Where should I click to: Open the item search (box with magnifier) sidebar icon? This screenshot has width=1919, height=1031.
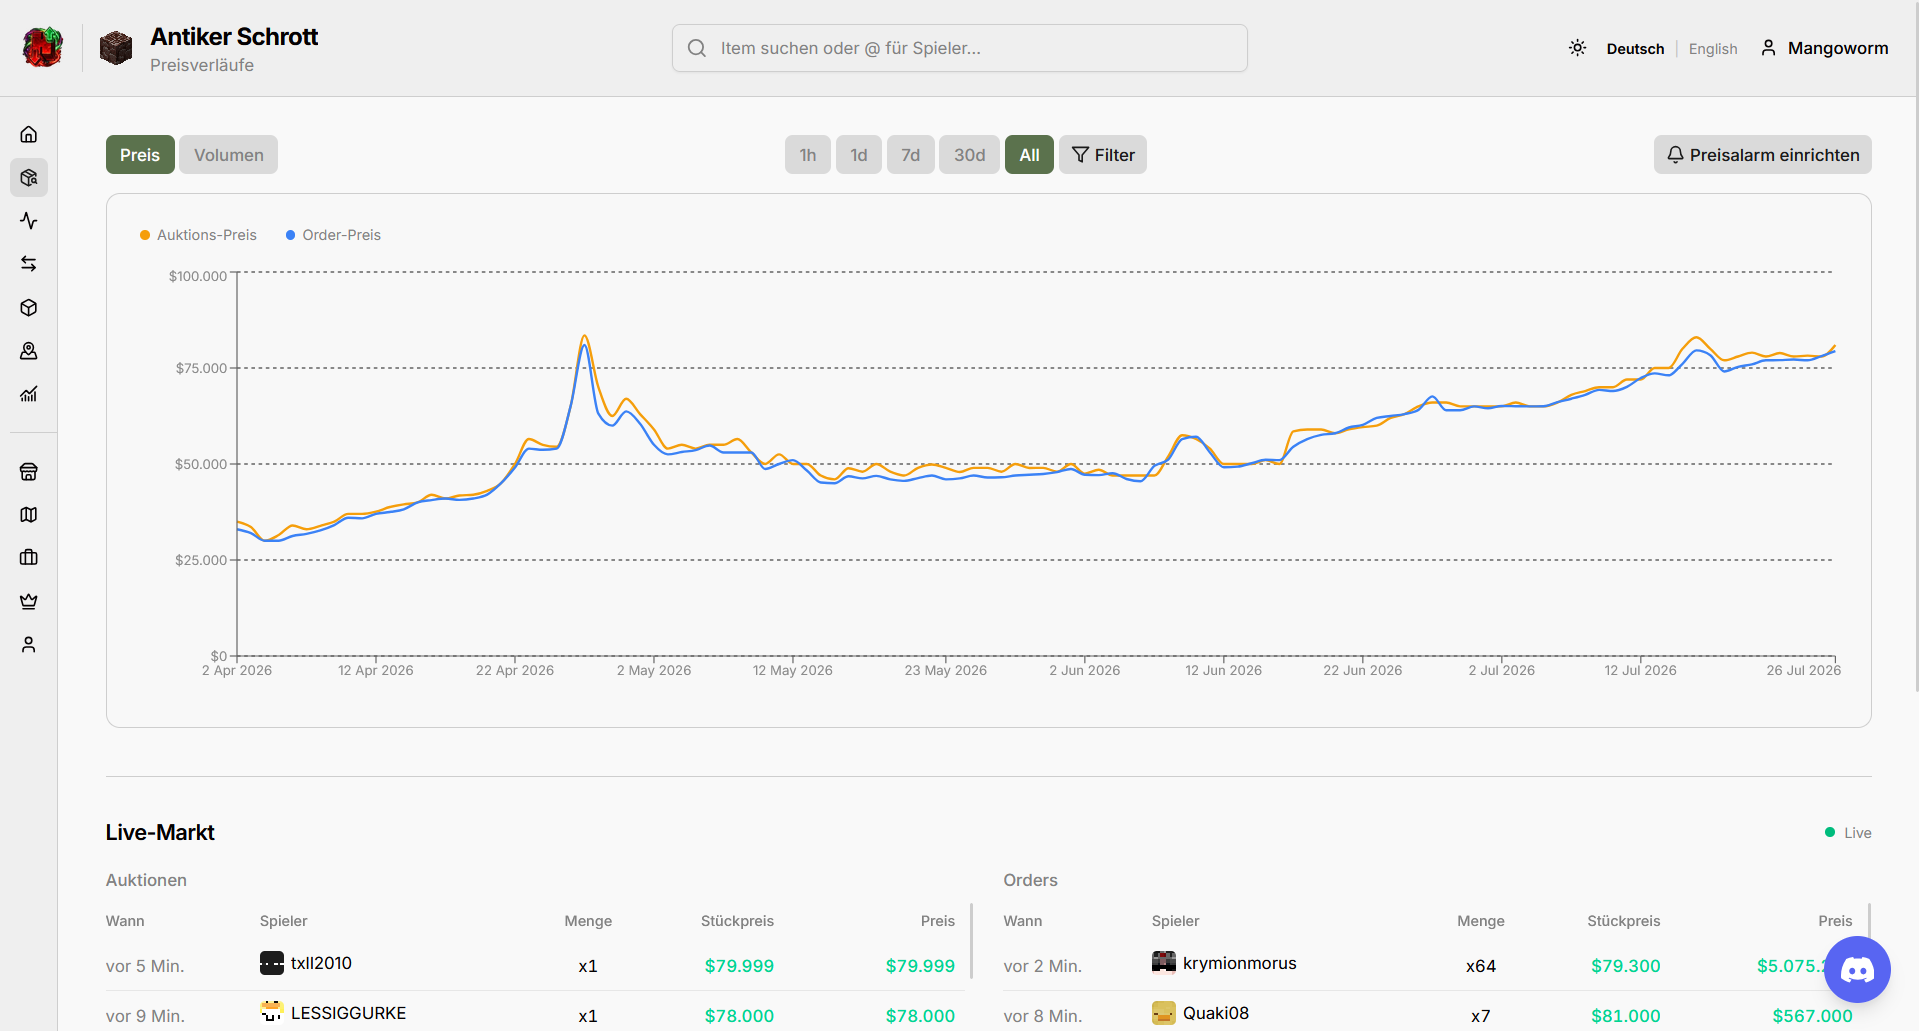[x=29, y=178]
